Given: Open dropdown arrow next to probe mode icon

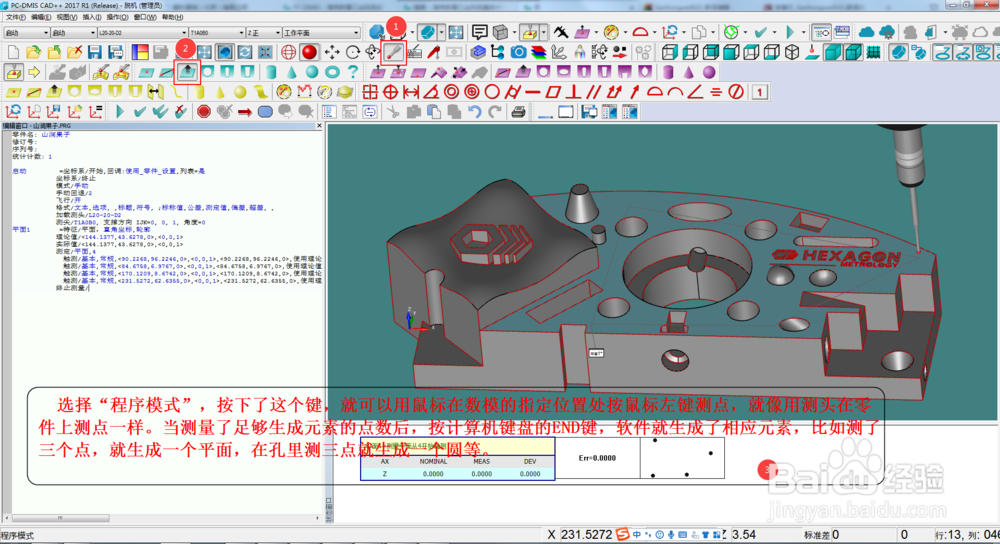Looking at the screenshot, I should [x=543, y=32].
